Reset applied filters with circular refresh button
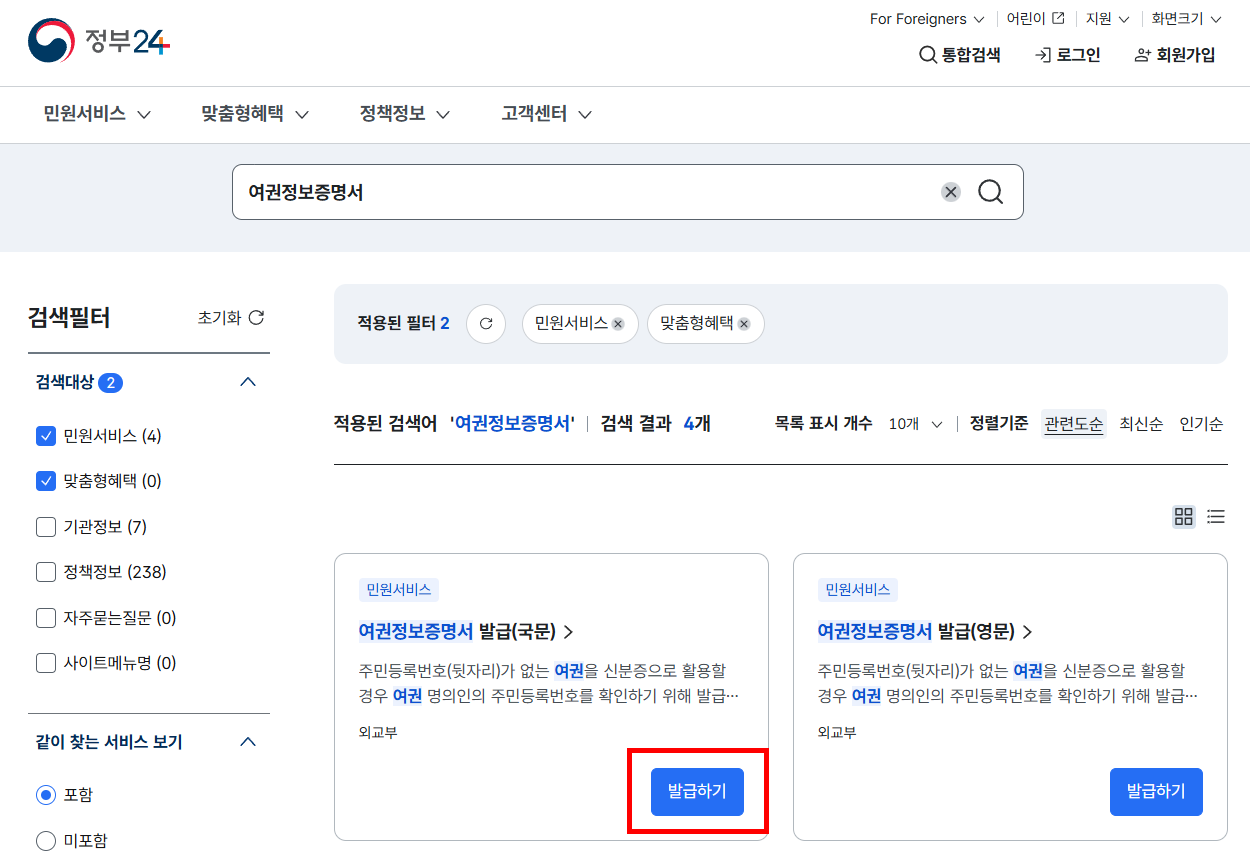Viewport: 1250px width, 859px height. [486, 324]
